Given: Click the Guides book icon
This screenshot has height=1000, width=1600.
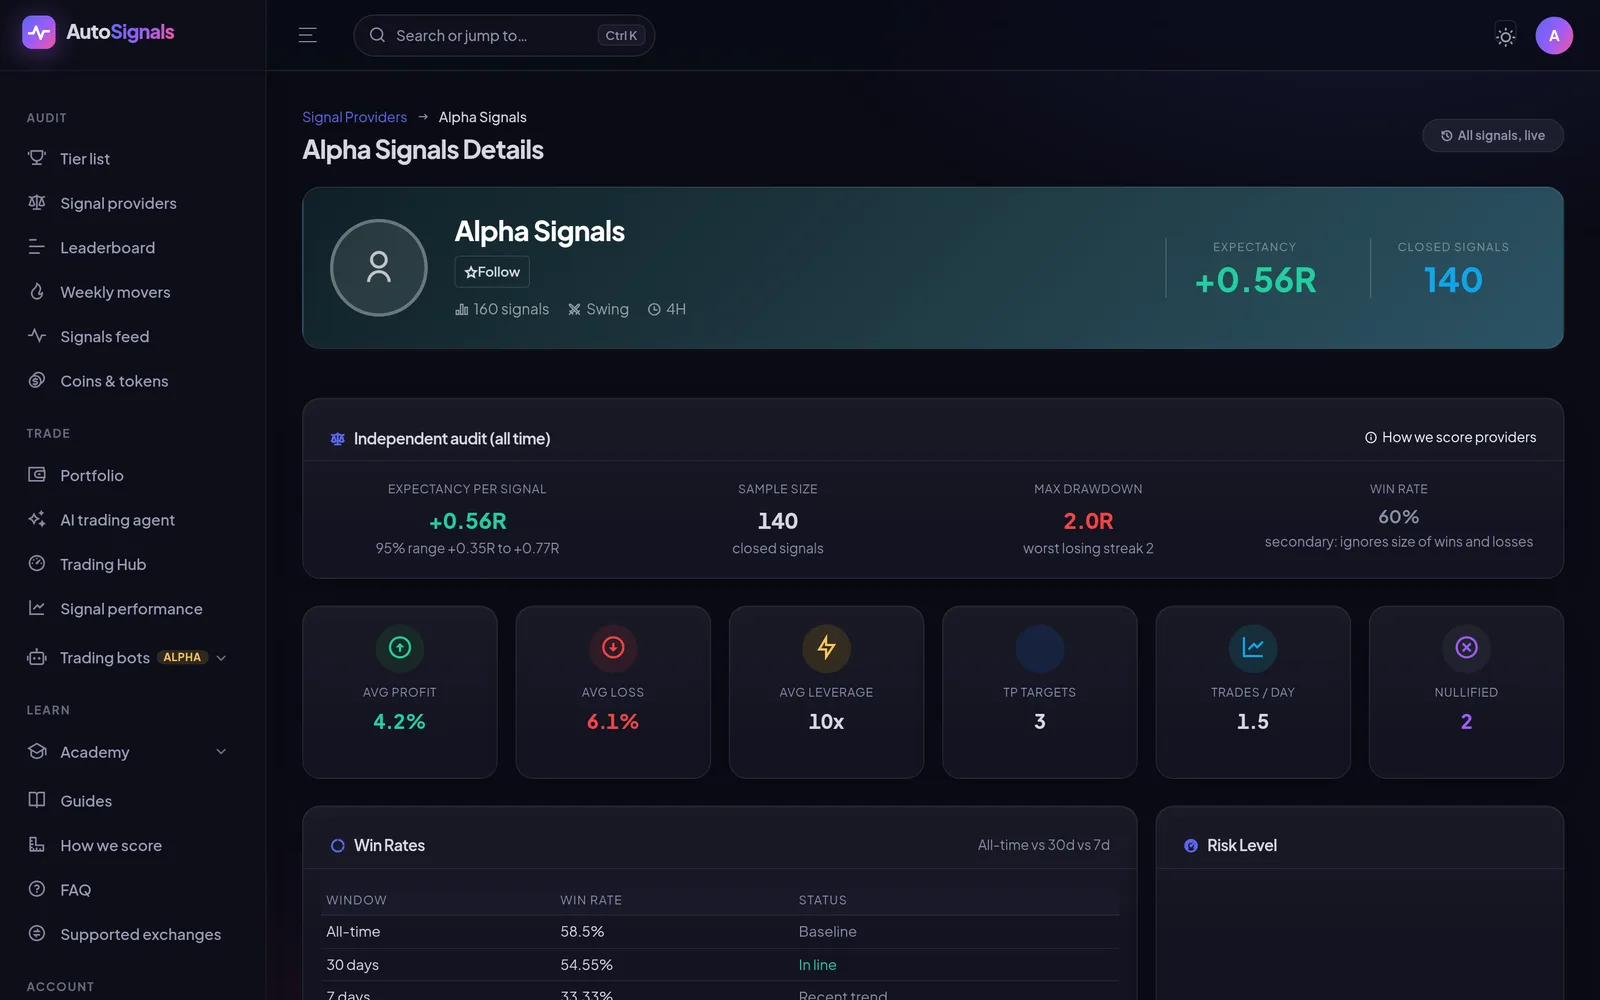Looking at the screenshot, I should click(37, 800).
